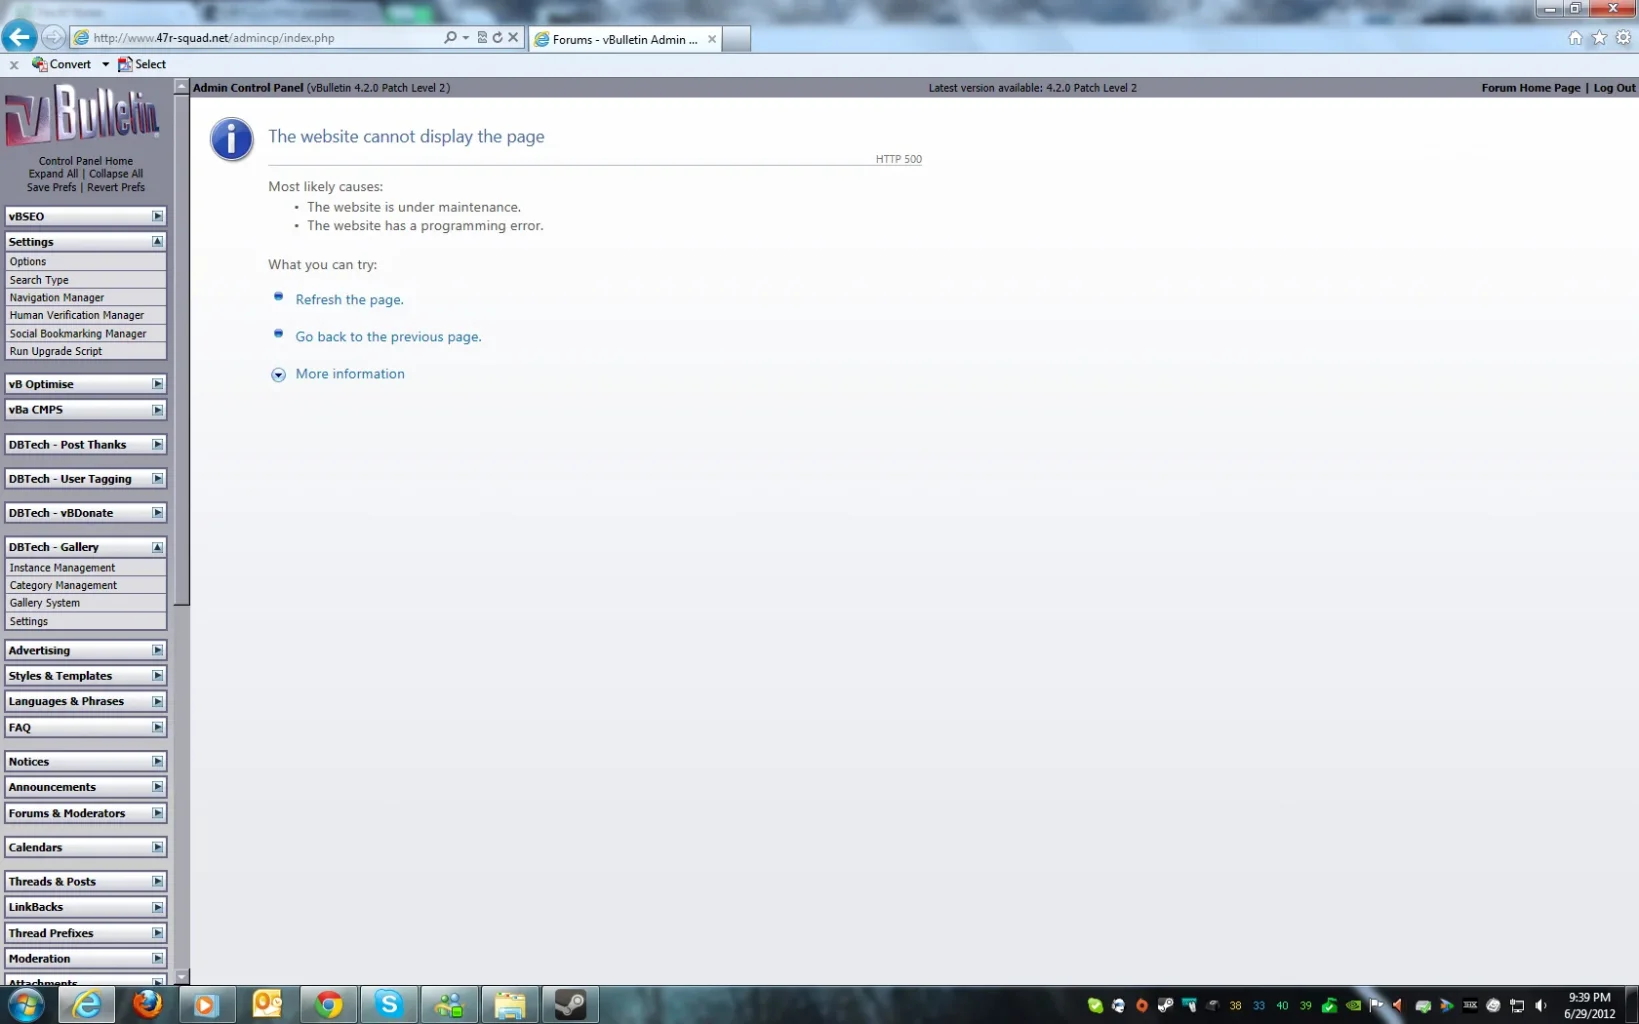Click Log Out link
The width and height of the screenshot is (1639, 1024).
point(1614,88)
